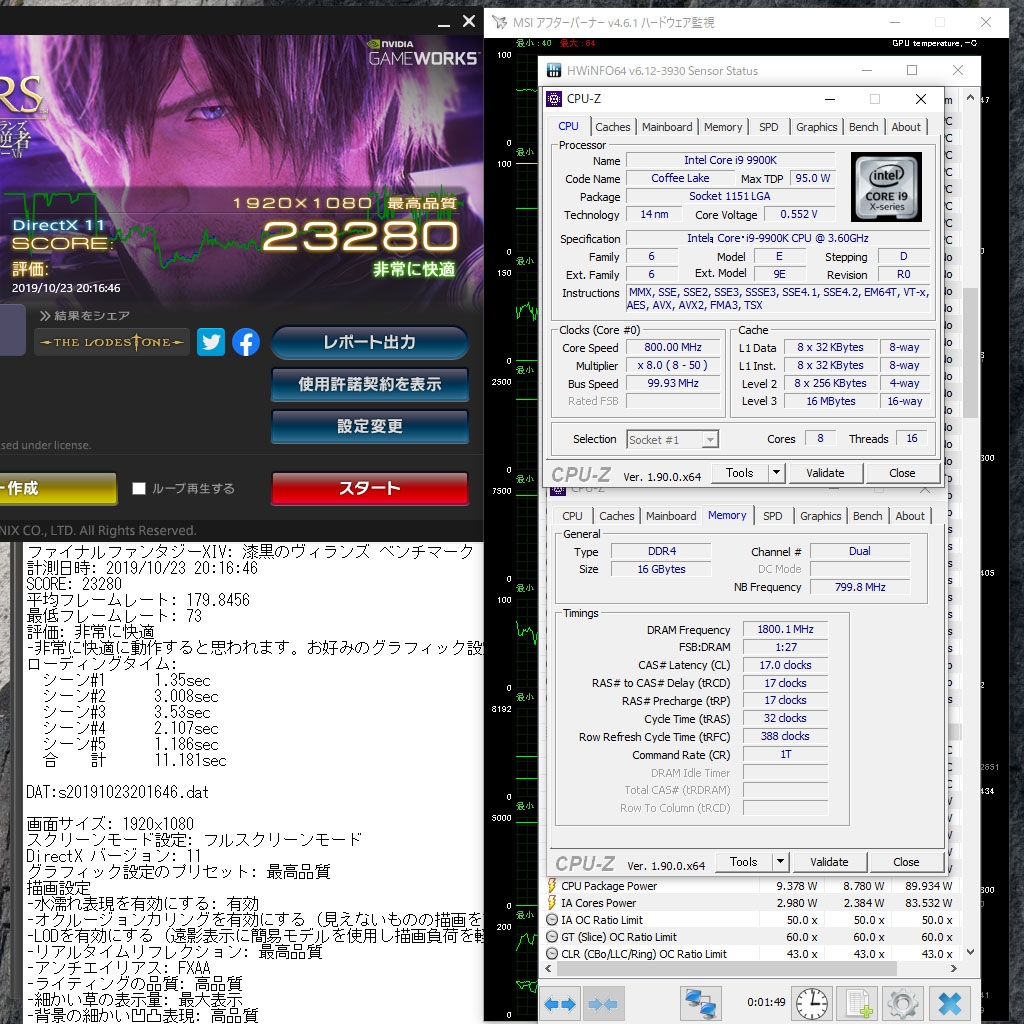Click Validate in front CPU-Z window

[x=825, y=472]
